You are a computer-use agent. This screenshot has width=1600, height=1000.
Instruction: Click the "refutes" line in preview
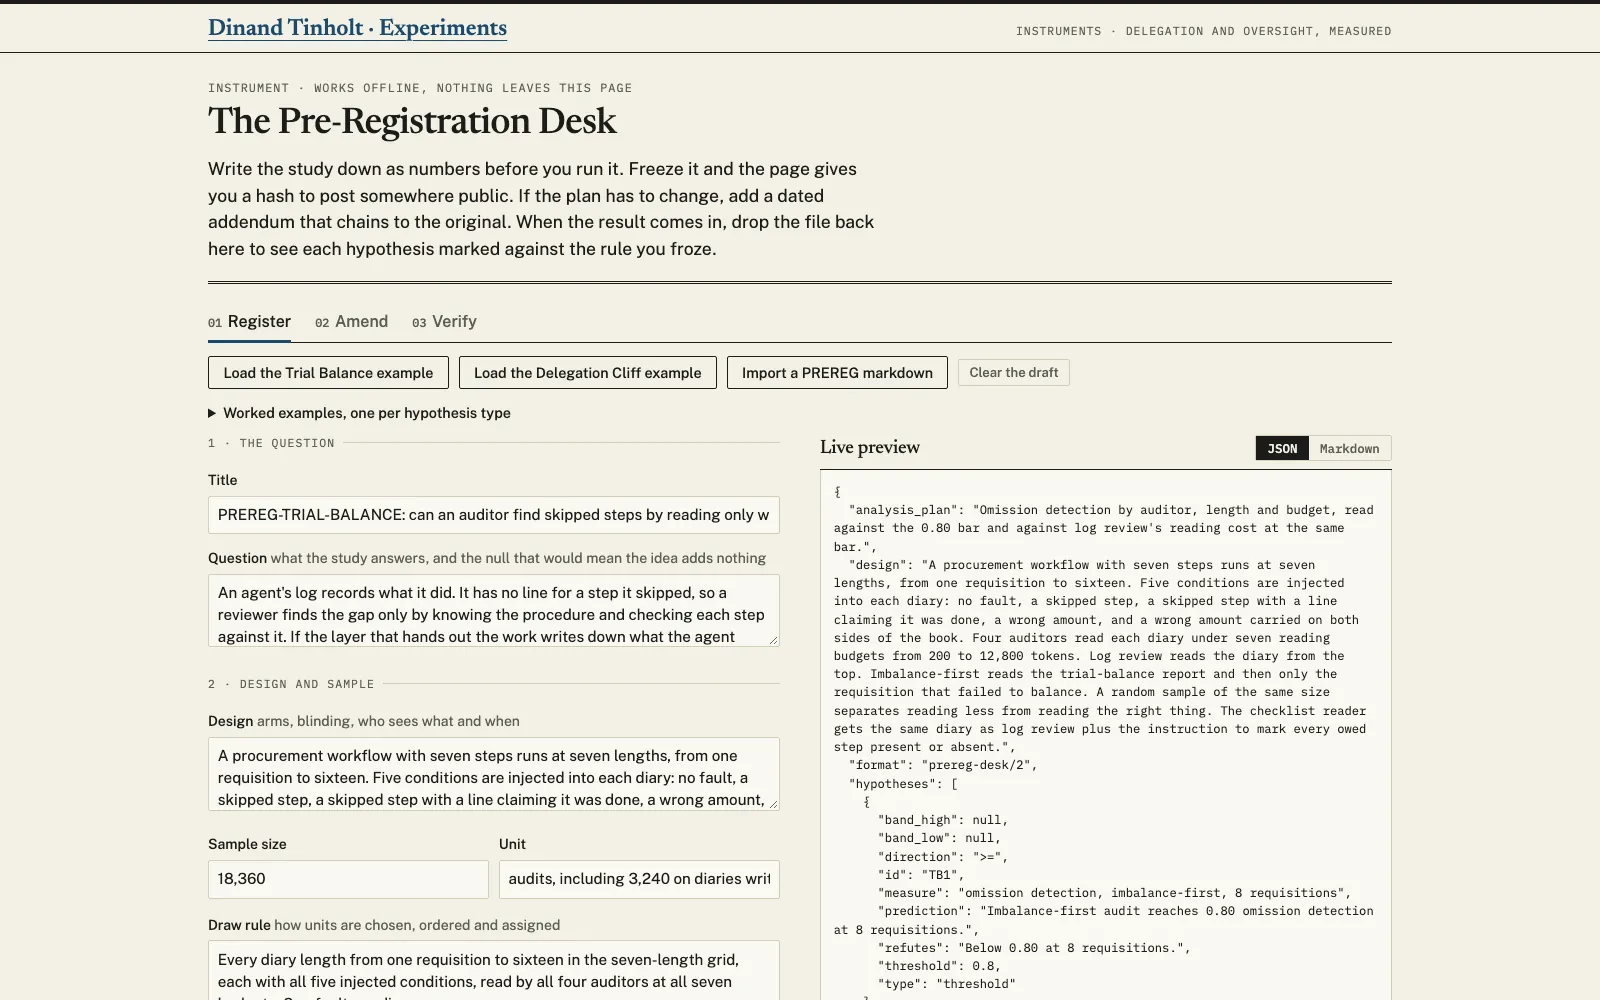(x=1034, y=948)
